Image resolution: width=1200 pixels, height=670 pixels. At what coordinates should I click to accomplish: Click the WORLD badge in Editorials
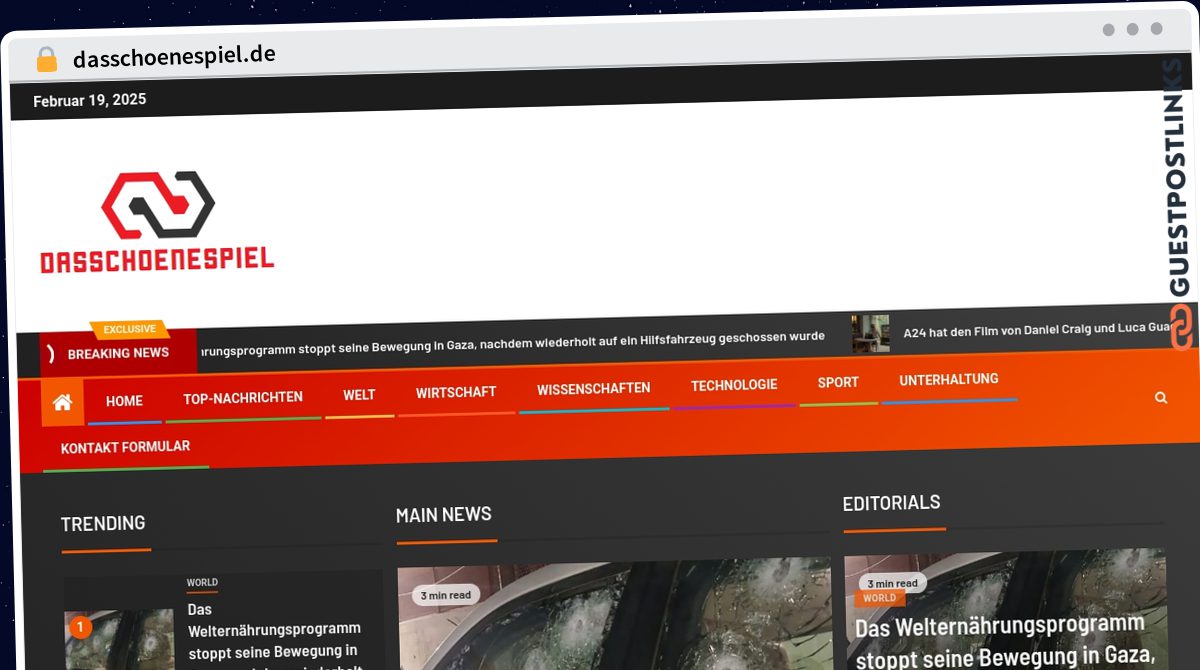[x=879, y=598]
